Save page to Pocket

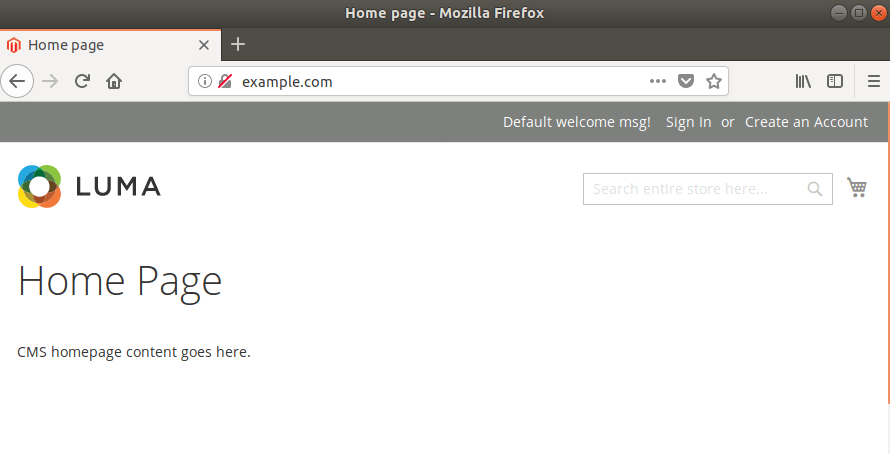(x=685, y=81)
